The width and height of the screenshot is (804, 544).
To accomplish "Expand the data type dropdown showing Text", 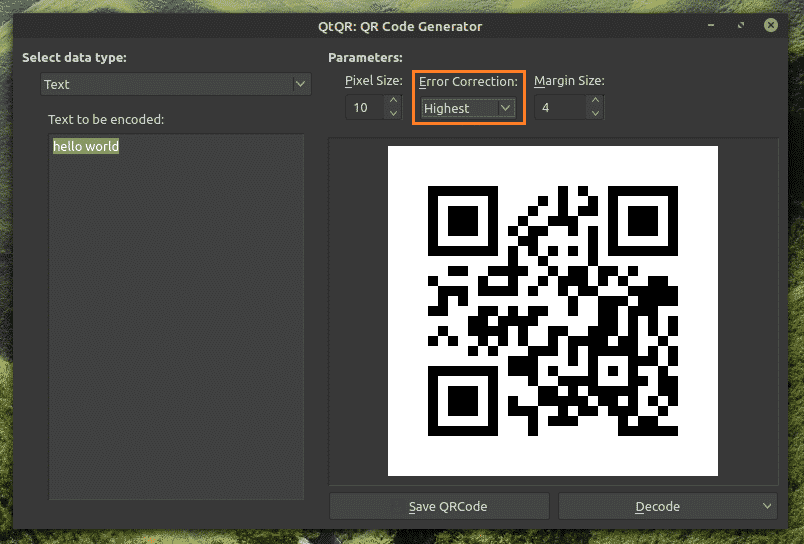I will point(176,85).
